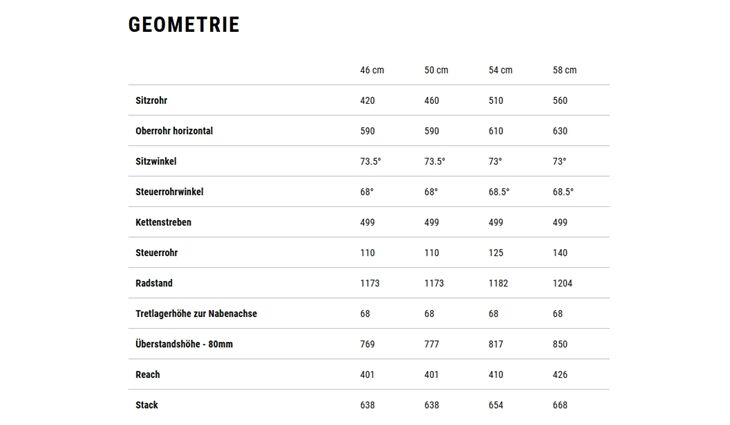Click the Überstandshöhe value 769
Image resolution: width=730 pixels, height=425 pixels.
point(368,344)
